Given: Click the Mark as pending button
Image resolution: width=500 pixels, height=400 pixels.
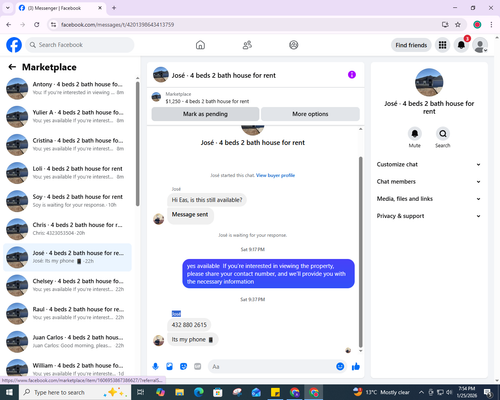Looking at the screenshot, I should (x=205, y=114).
